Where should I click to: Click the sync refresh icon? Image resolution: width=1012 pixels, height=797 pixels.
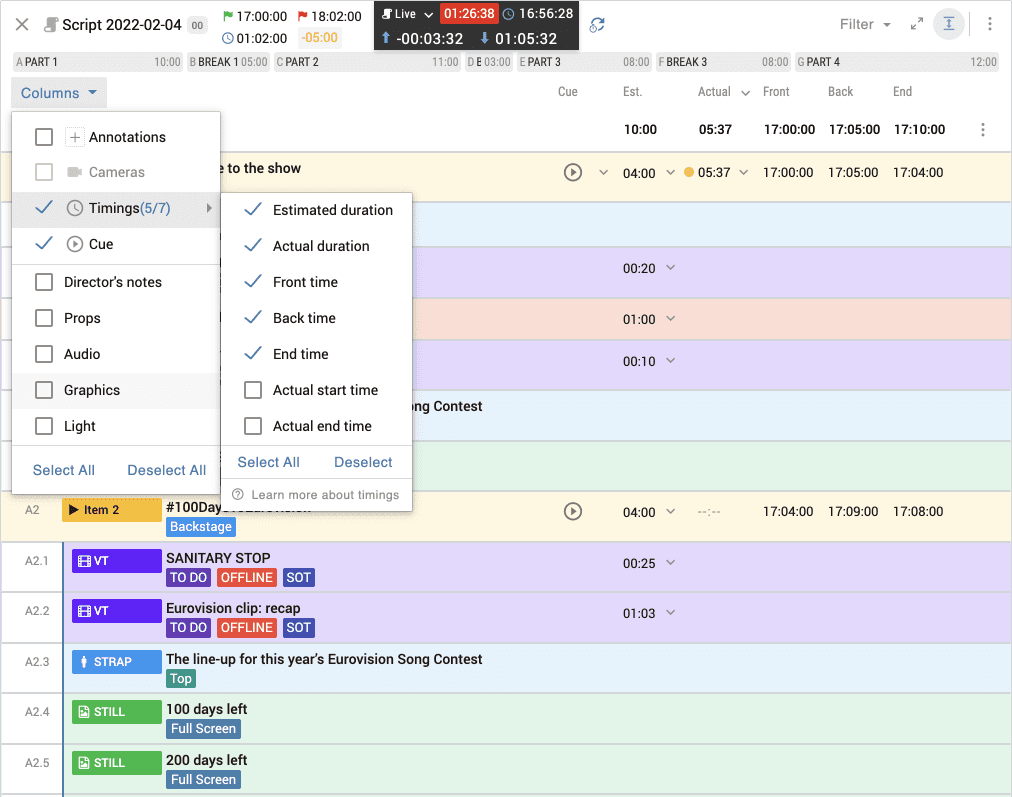(x=597, y=25)
